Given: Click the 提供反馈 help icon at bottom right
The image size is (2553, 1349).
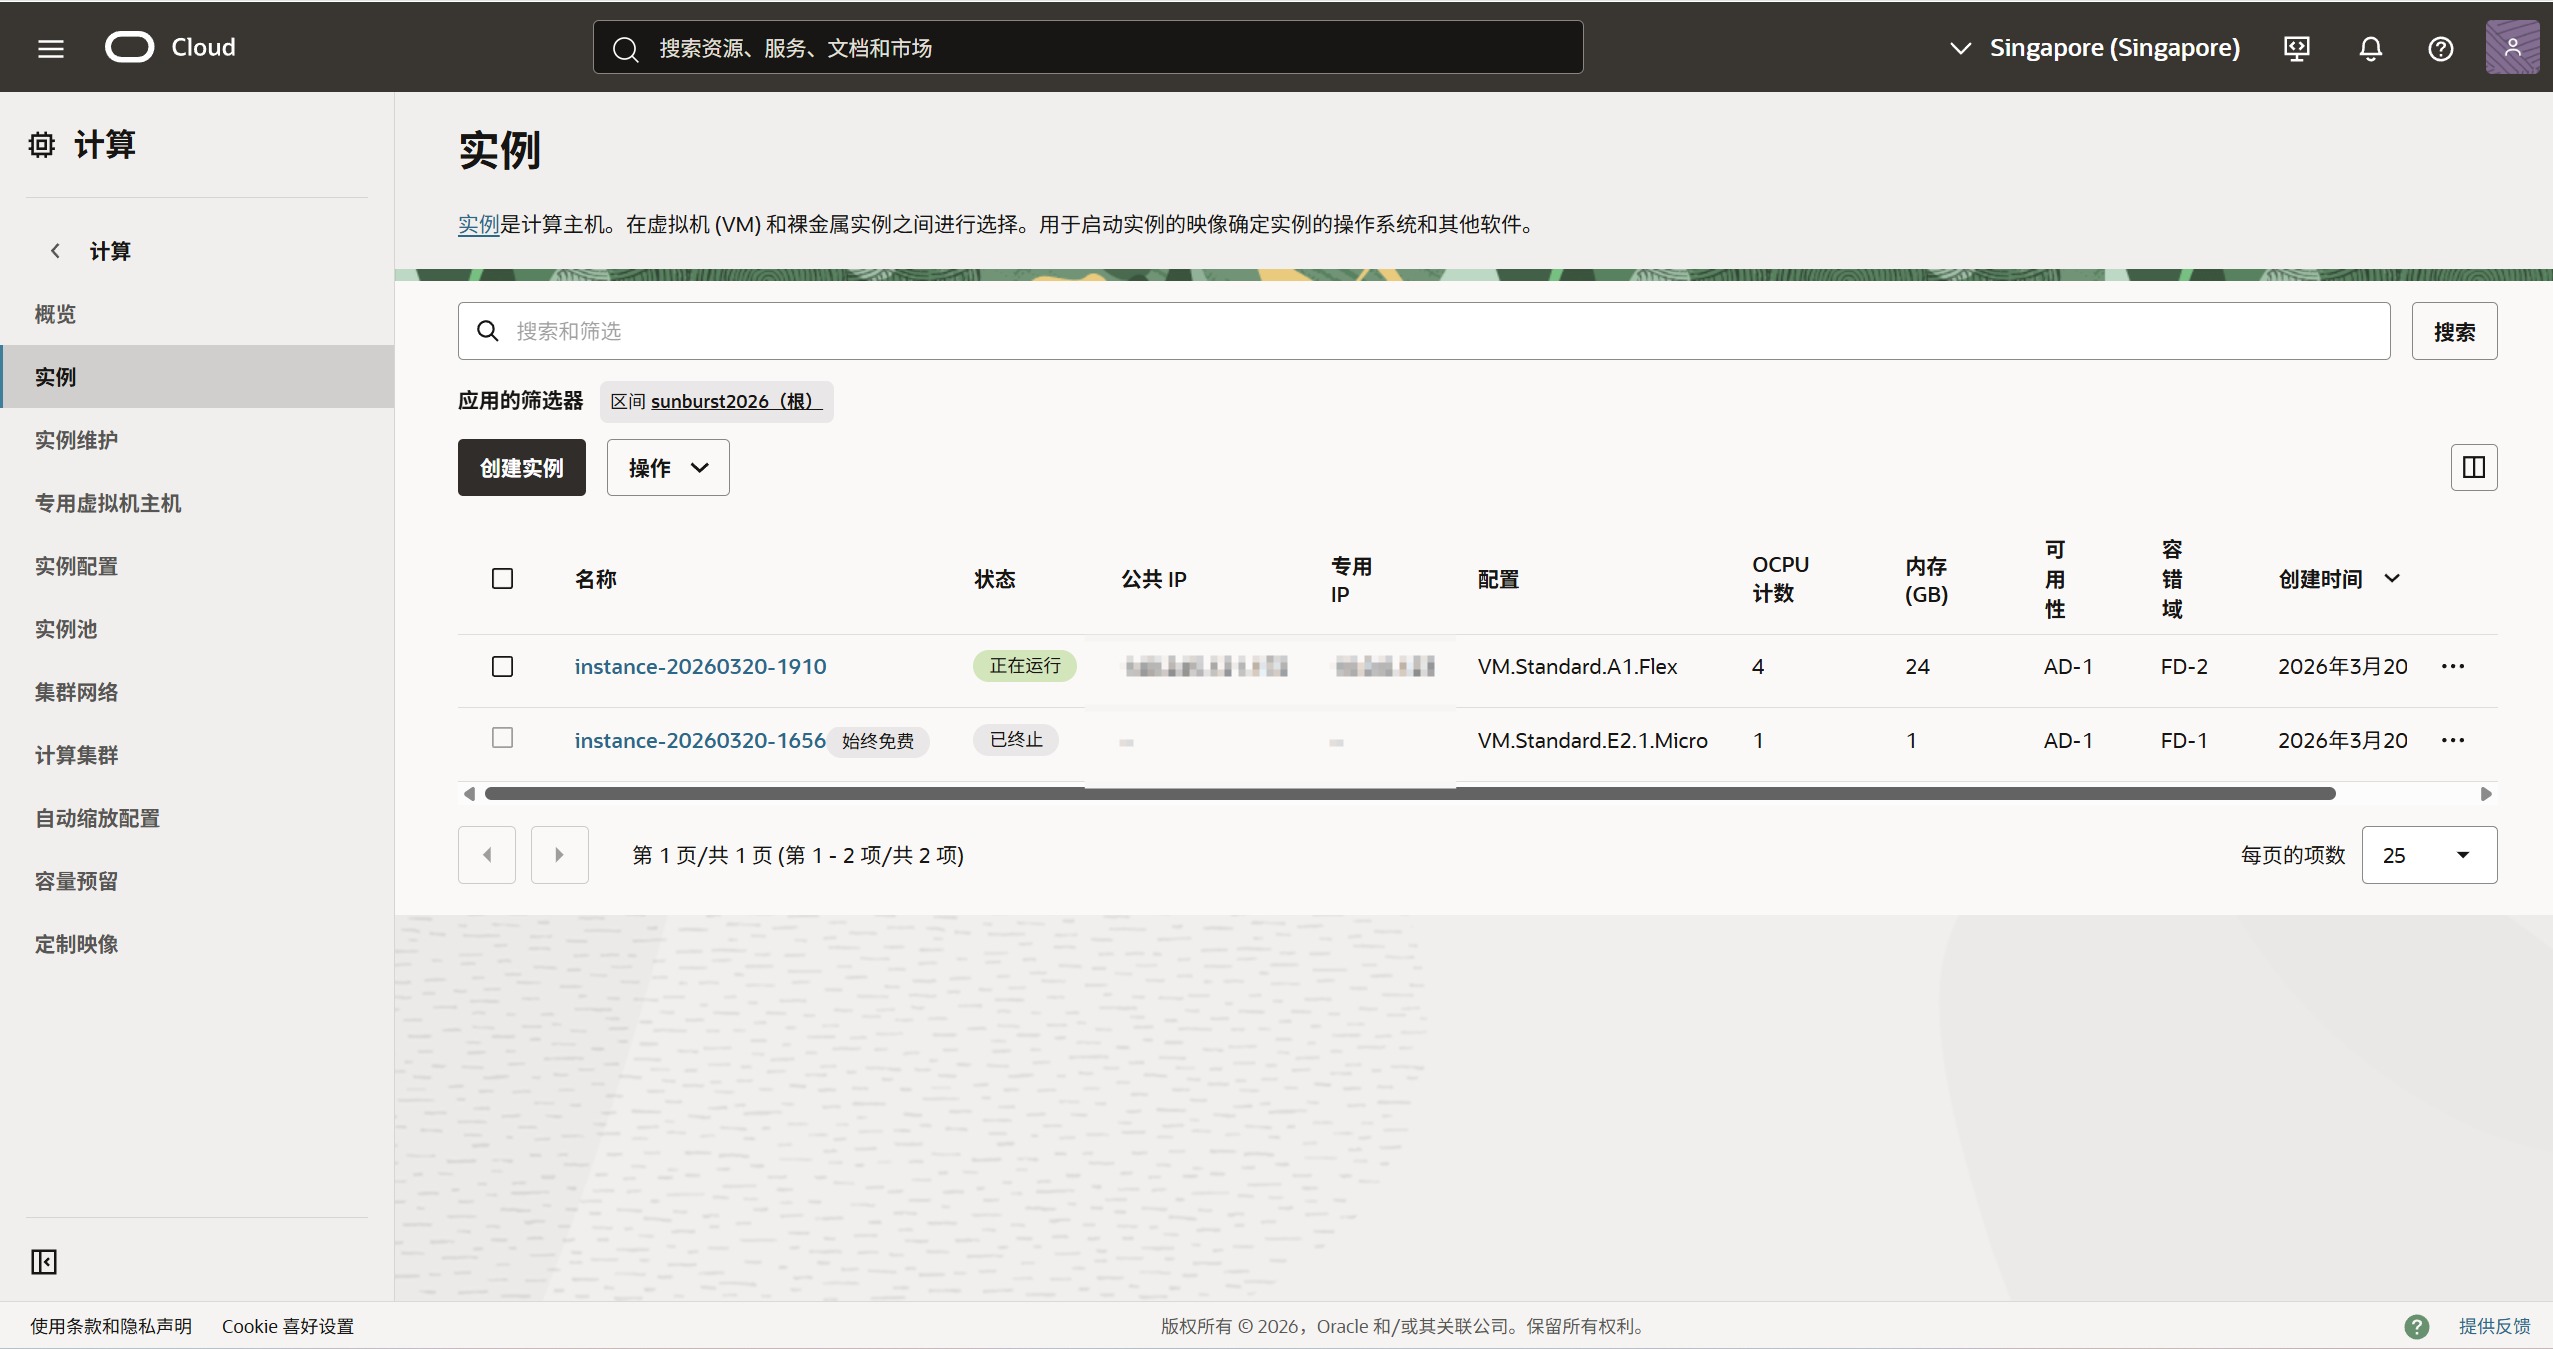Looking at the screenshot, I should tap(2417, 1325).
